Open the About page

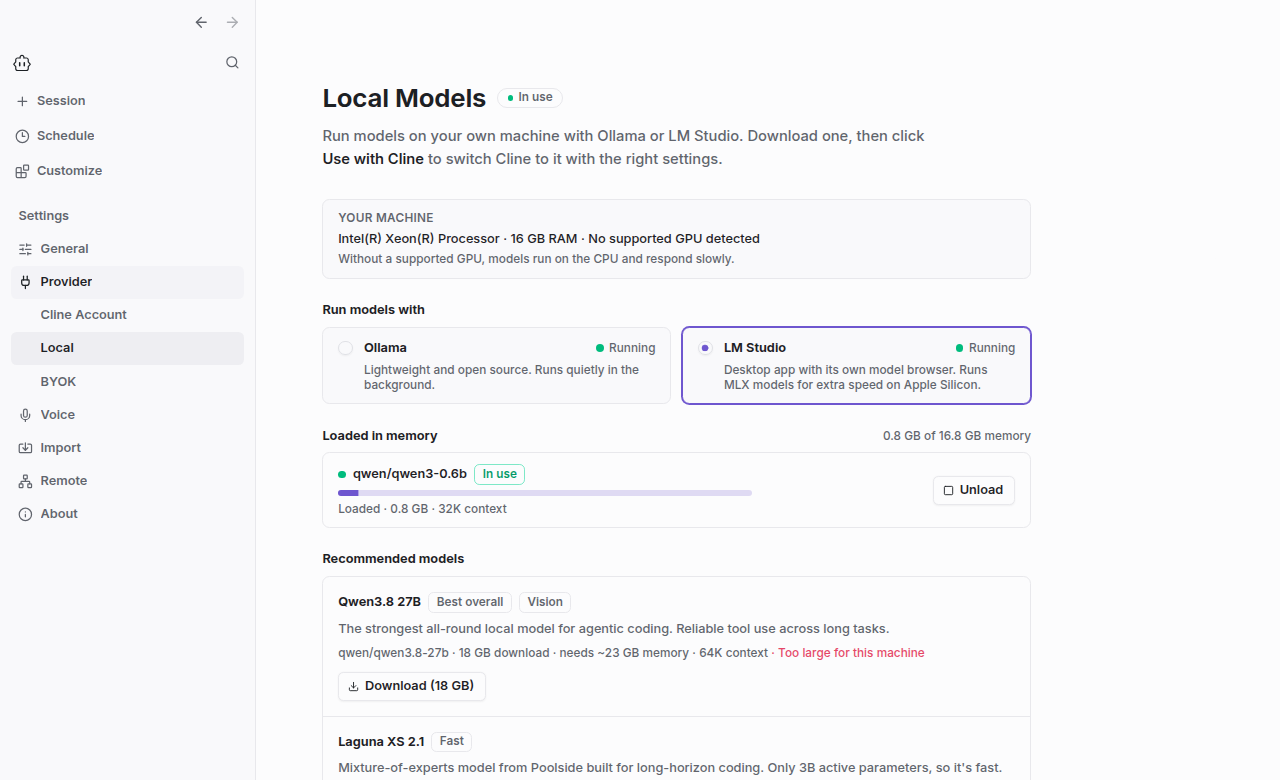coord(127,514)
